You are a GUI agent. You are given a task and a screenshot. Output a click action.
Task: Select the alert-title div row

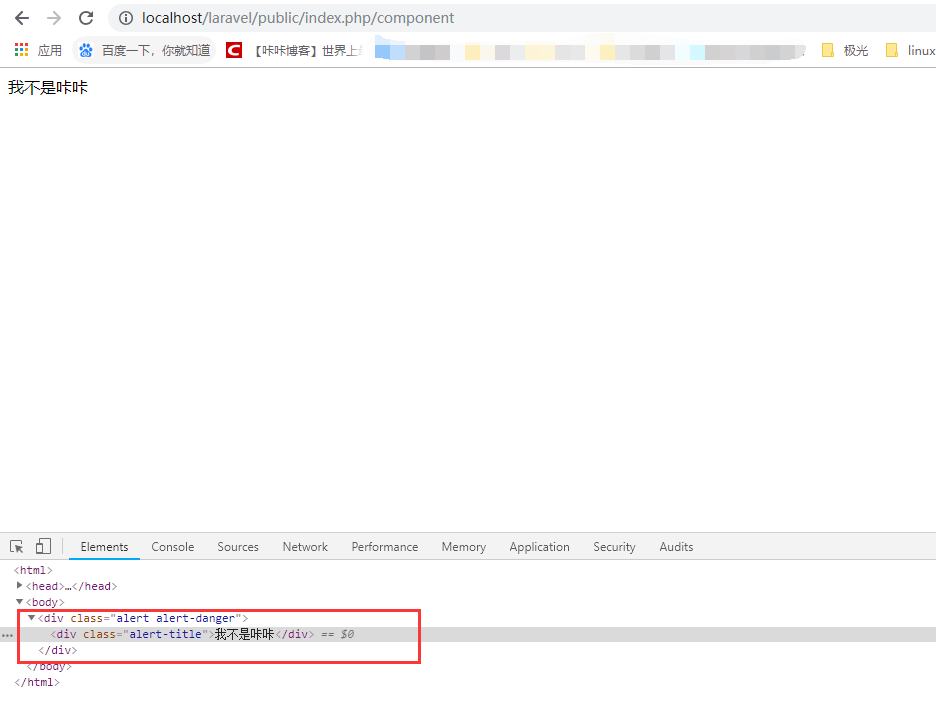[x=468, y=634]
